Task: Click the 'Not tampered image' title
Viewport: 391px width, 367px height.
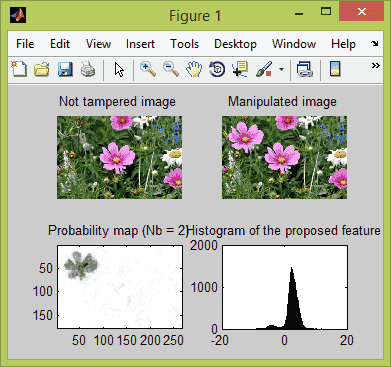Action: [117, 102]
